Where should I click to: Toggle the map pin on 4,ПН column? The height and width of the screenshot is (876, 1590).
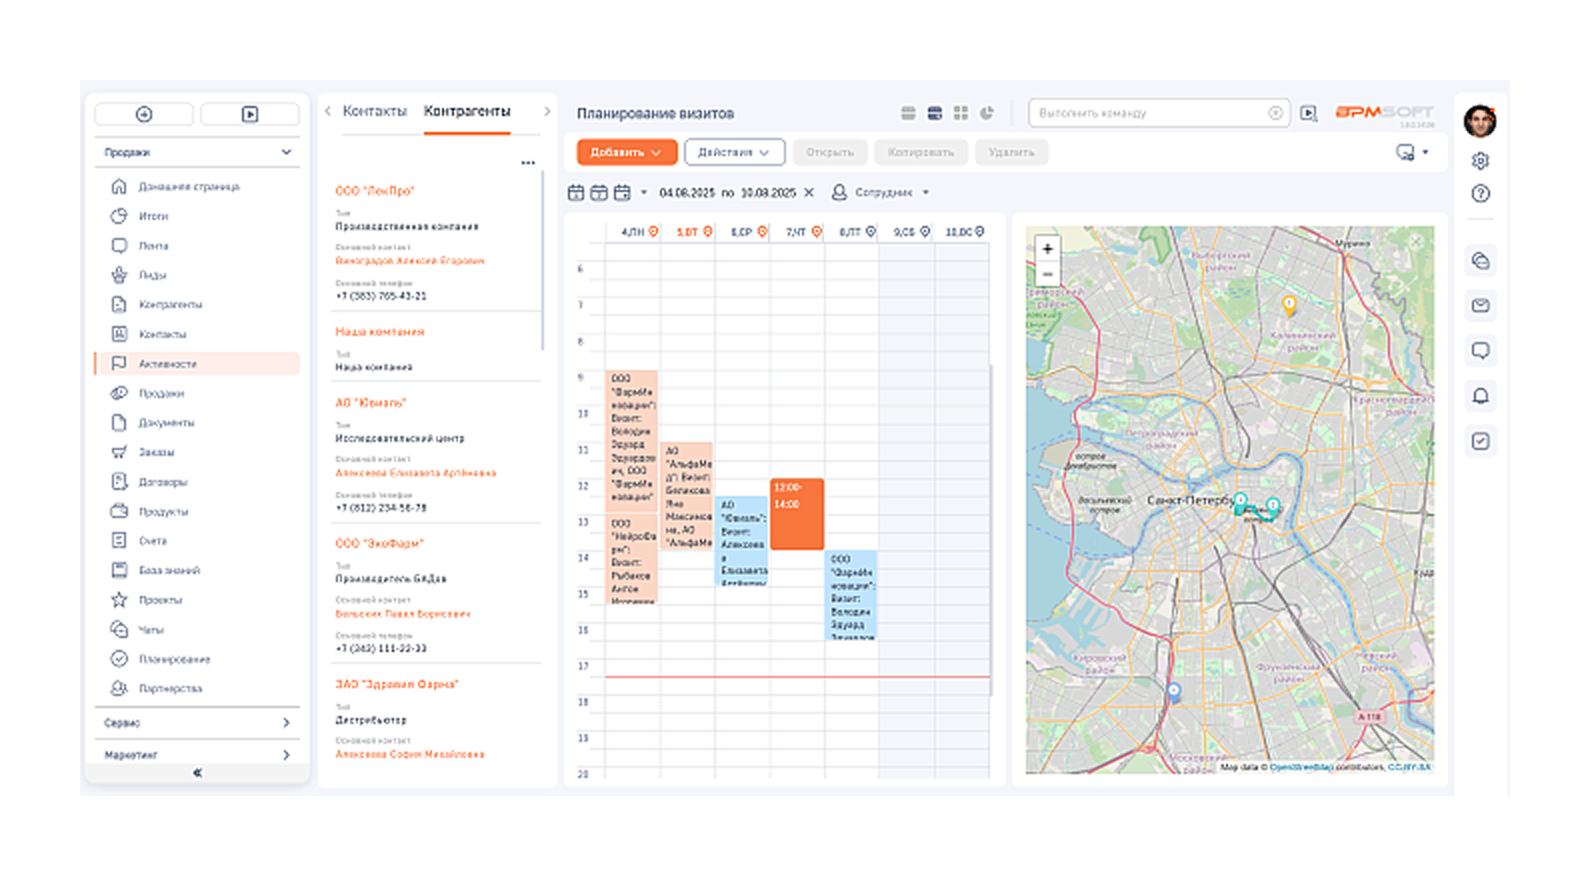point(653,232)
